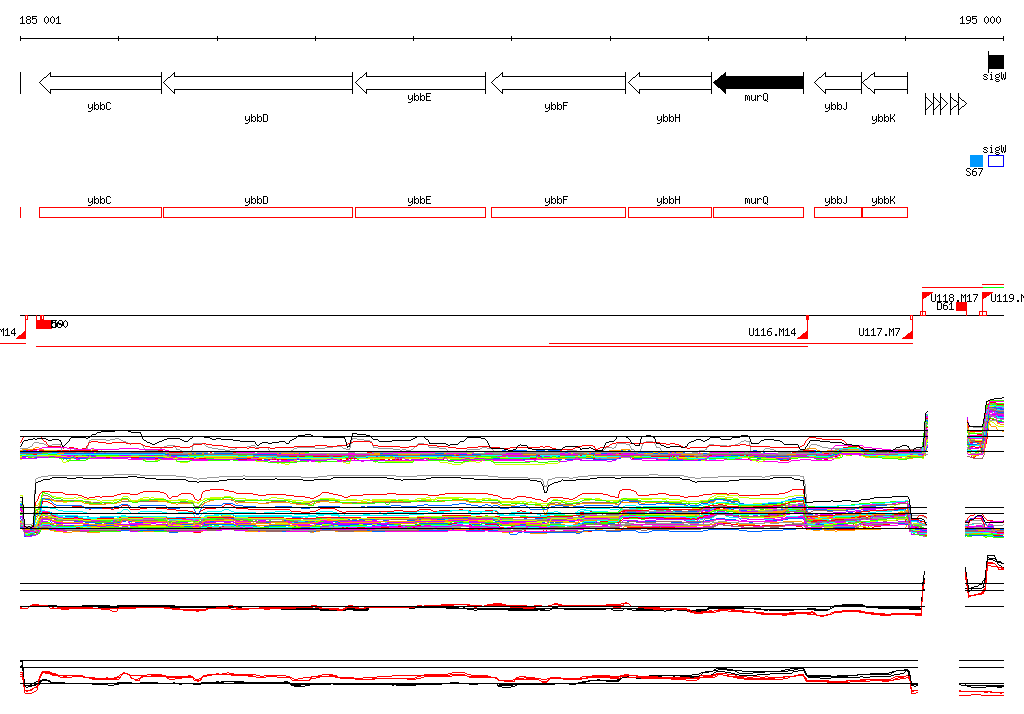Click the U119 label at right edge
Image resolution: width=1024 pixels, height=714 pixels.
coord(1006,299)
